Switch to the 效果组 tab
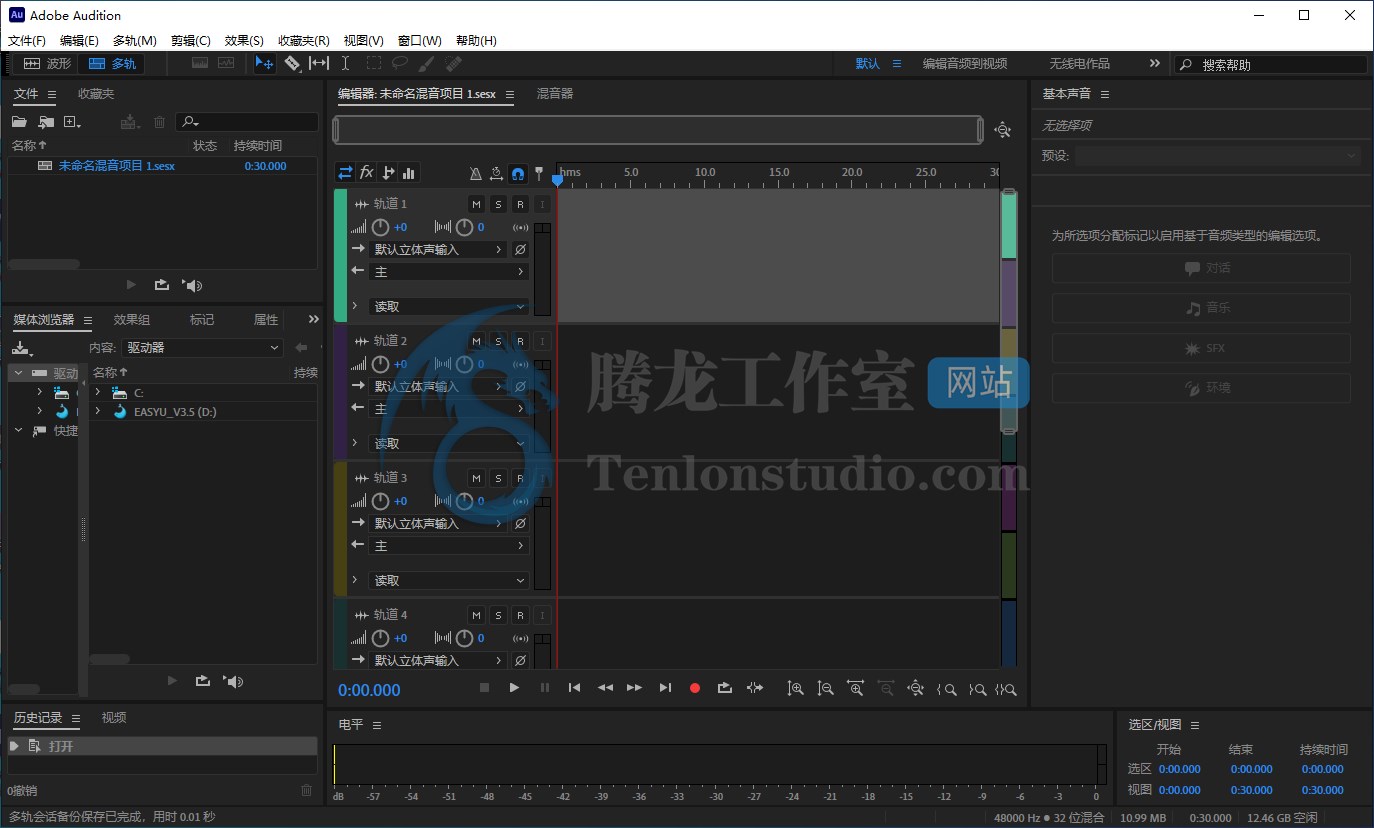Image resolution: width=1374 pixels, height=828 pixels. pyautogui.click(x=132, y=320)
